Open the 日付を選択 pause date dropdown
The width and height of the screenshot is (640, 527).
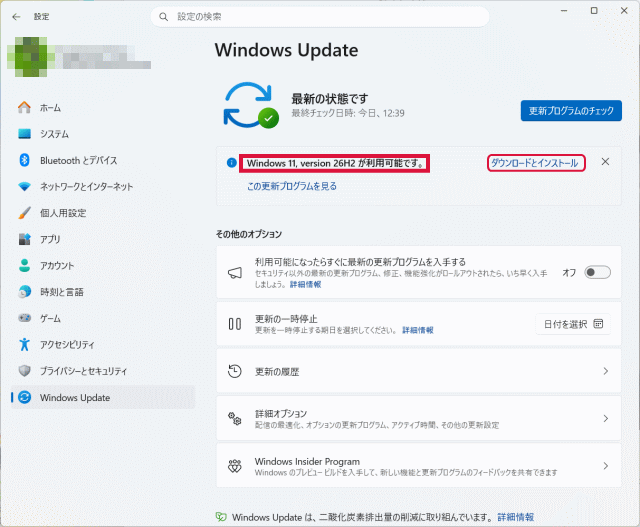tap(573, 324)
